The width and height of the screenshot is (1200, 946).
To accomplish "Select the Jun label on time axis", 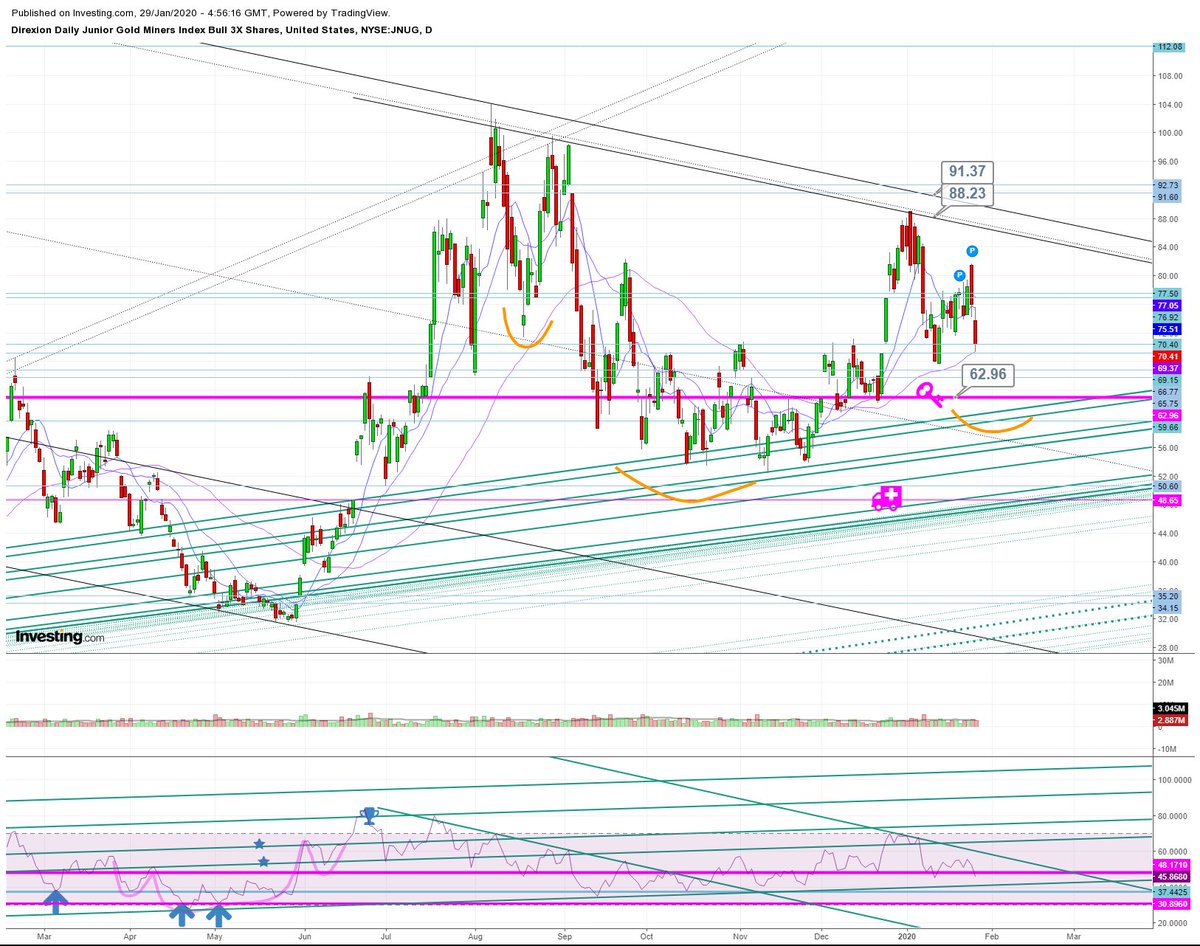I will point(305,939).
